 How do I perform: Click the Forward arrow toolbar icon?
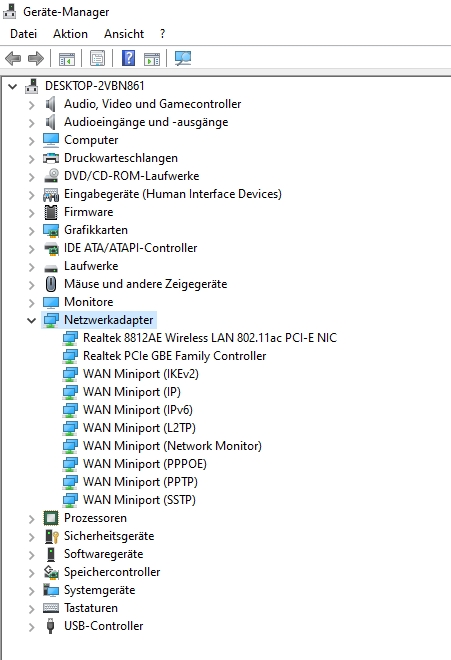point(36,58)
